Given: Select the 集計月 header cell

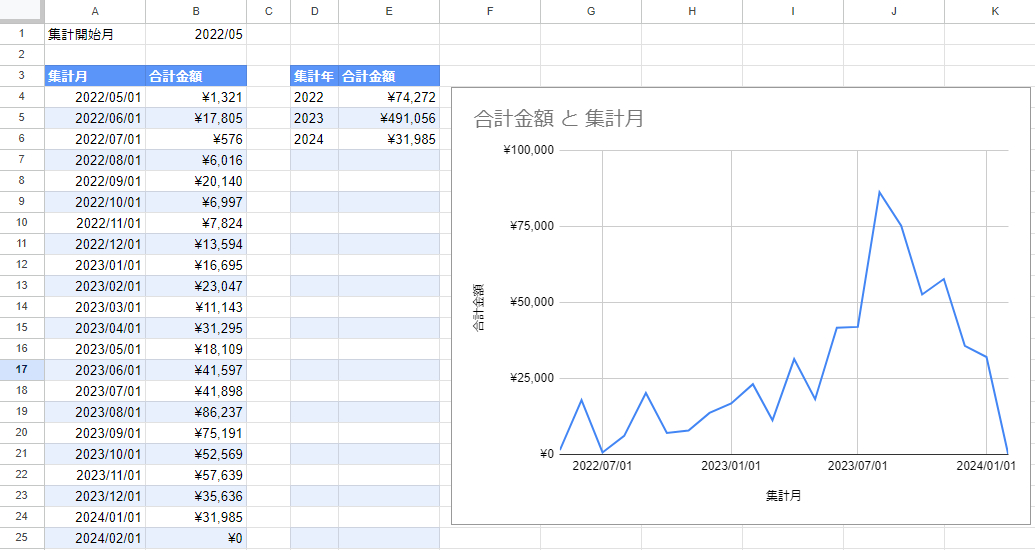Looking at the screenshot, I should 95,76.
